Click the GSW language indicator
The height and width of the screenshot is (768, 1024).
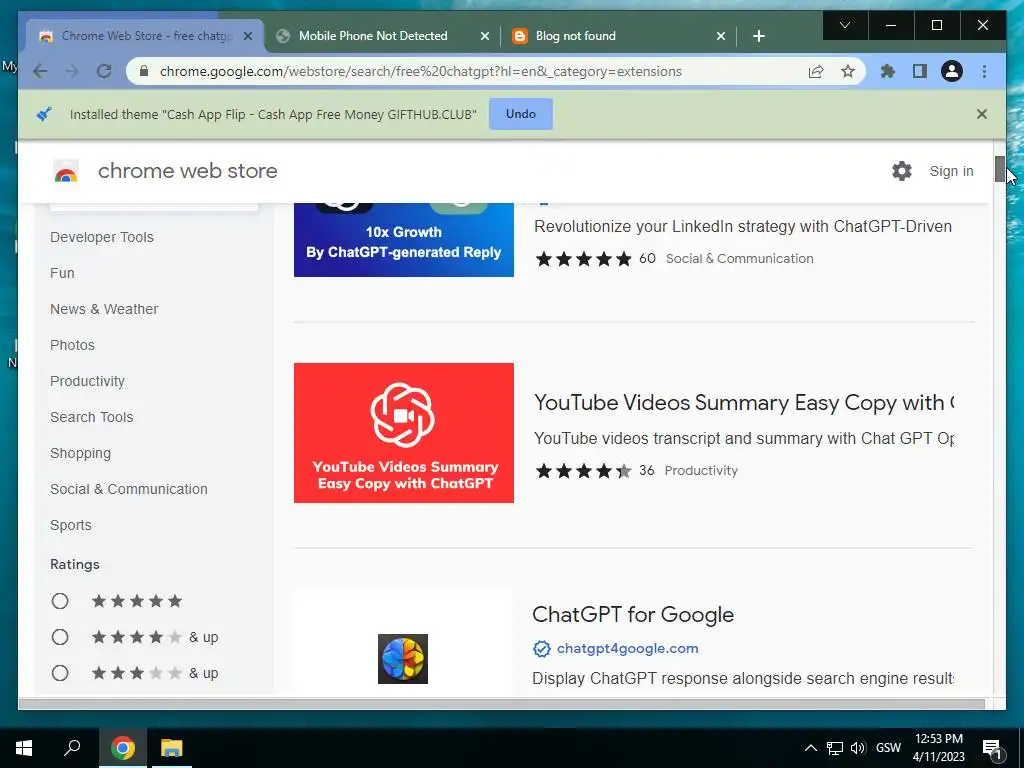[888, 748]
